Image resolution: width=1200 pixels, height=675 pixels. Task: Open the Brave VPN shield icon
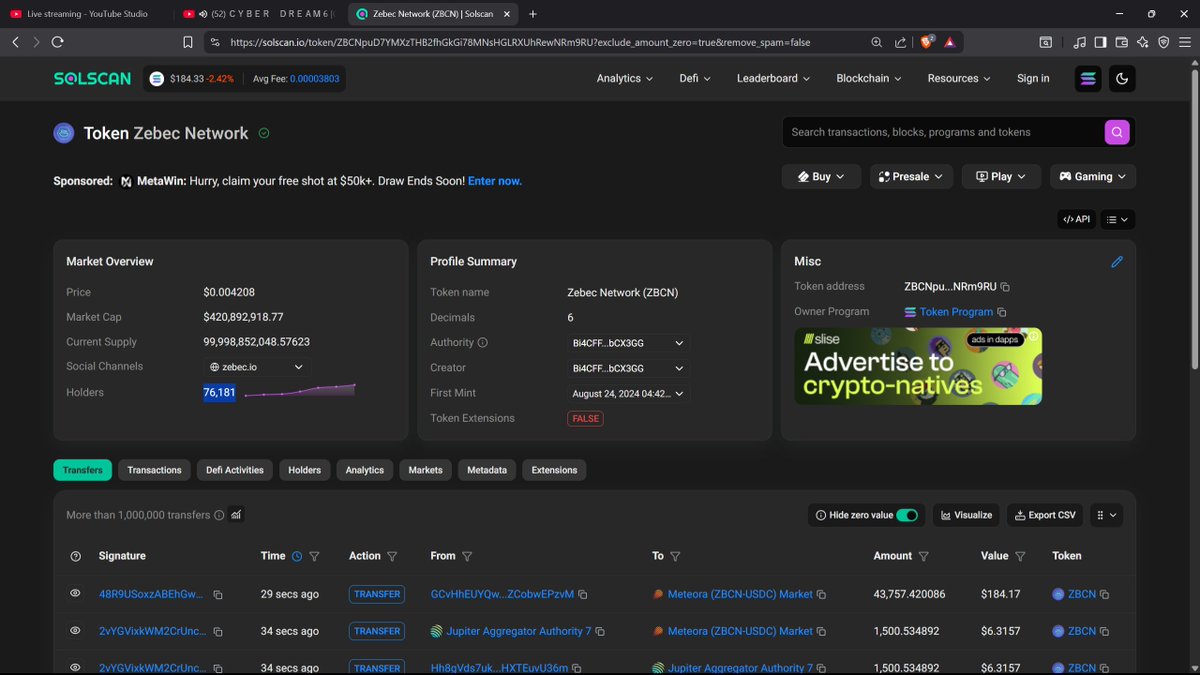[1164, 42]
